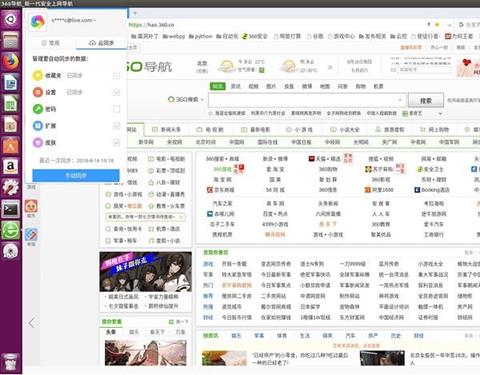This screenshot has height=375, width=480.
Task: Click the green 密码 key icon
Action: [38, 109]
